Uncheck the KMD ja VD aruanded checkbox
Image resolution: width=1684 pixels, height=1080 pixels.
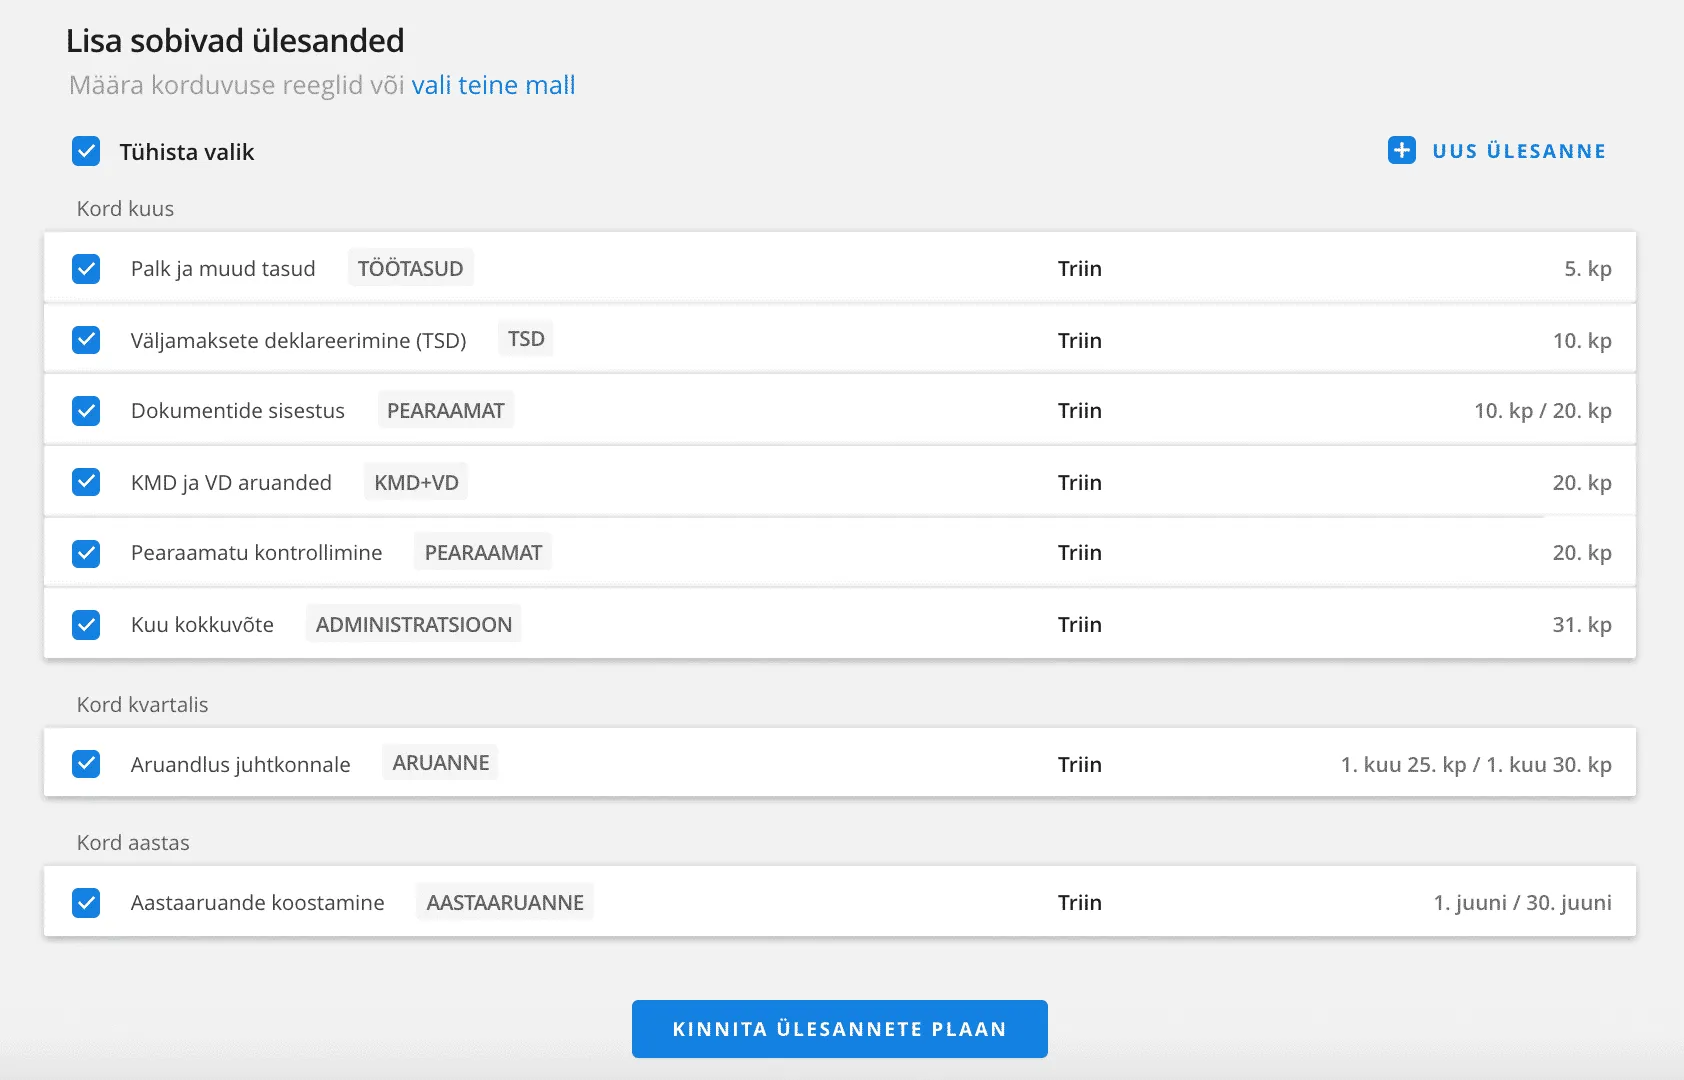[x=86, y=482]
